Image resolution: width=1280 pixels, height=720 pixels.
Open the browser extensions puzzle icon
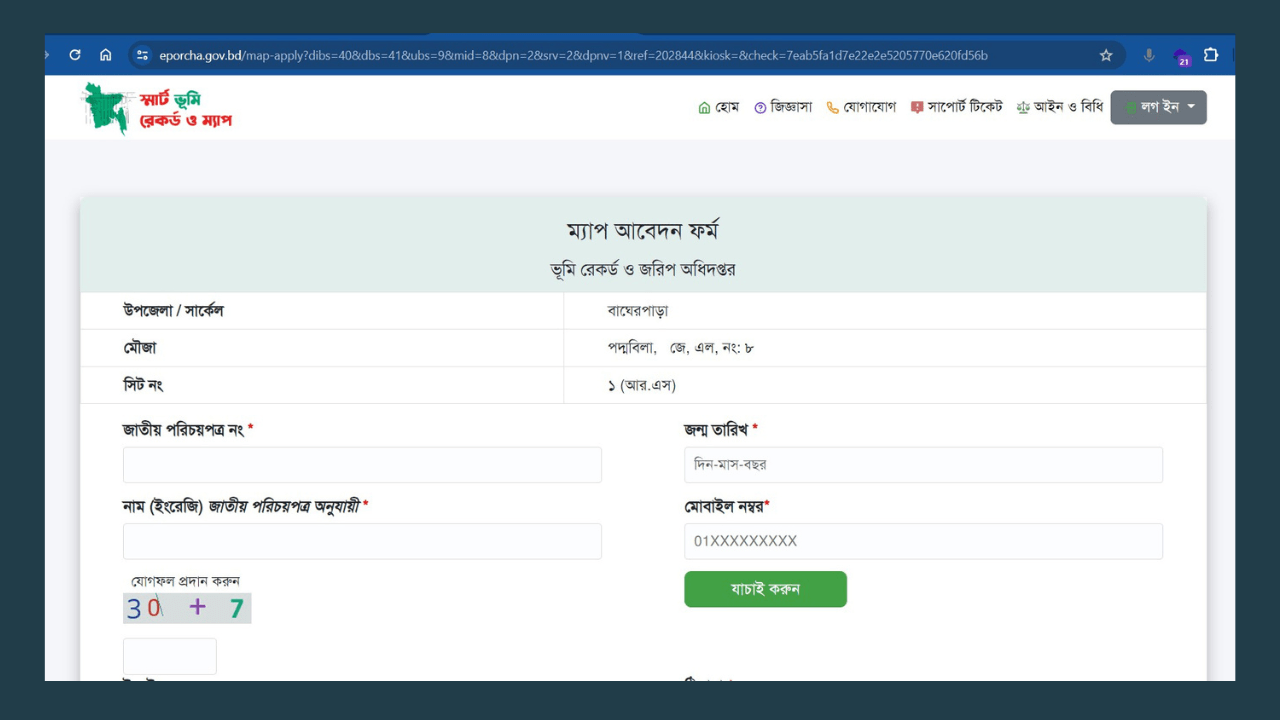point(1211,56)
